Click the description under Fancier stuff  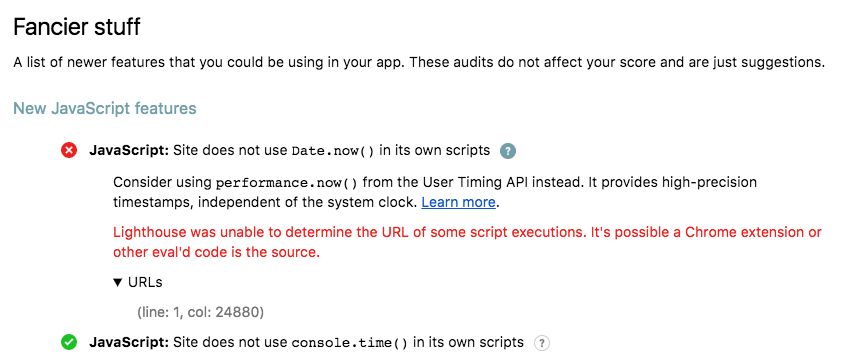(x=419, y=62)
